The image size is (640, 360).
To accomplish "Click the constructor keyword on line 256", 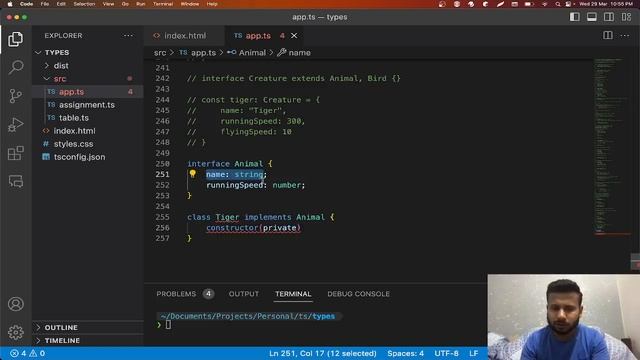I will click(232, 228).
